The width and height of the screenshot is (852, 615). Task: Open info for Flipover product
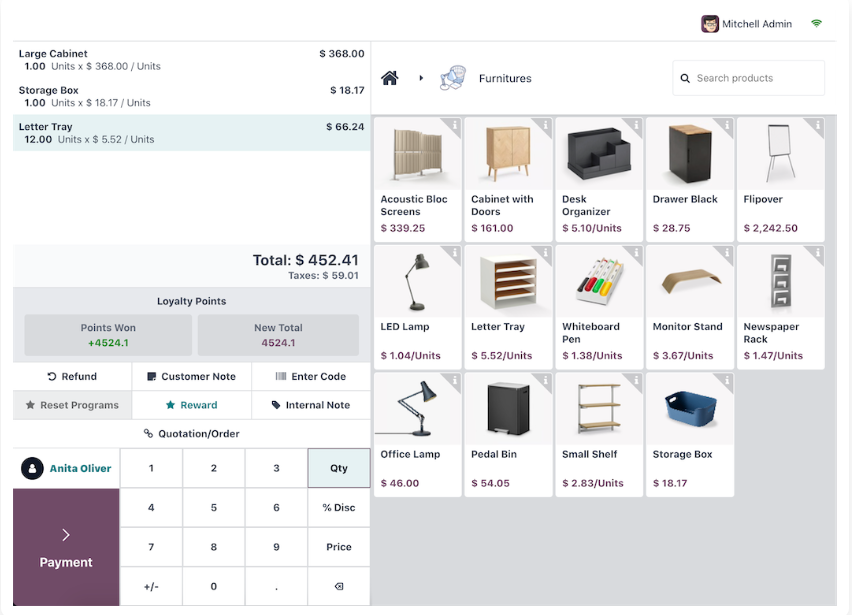coord(817,125)
